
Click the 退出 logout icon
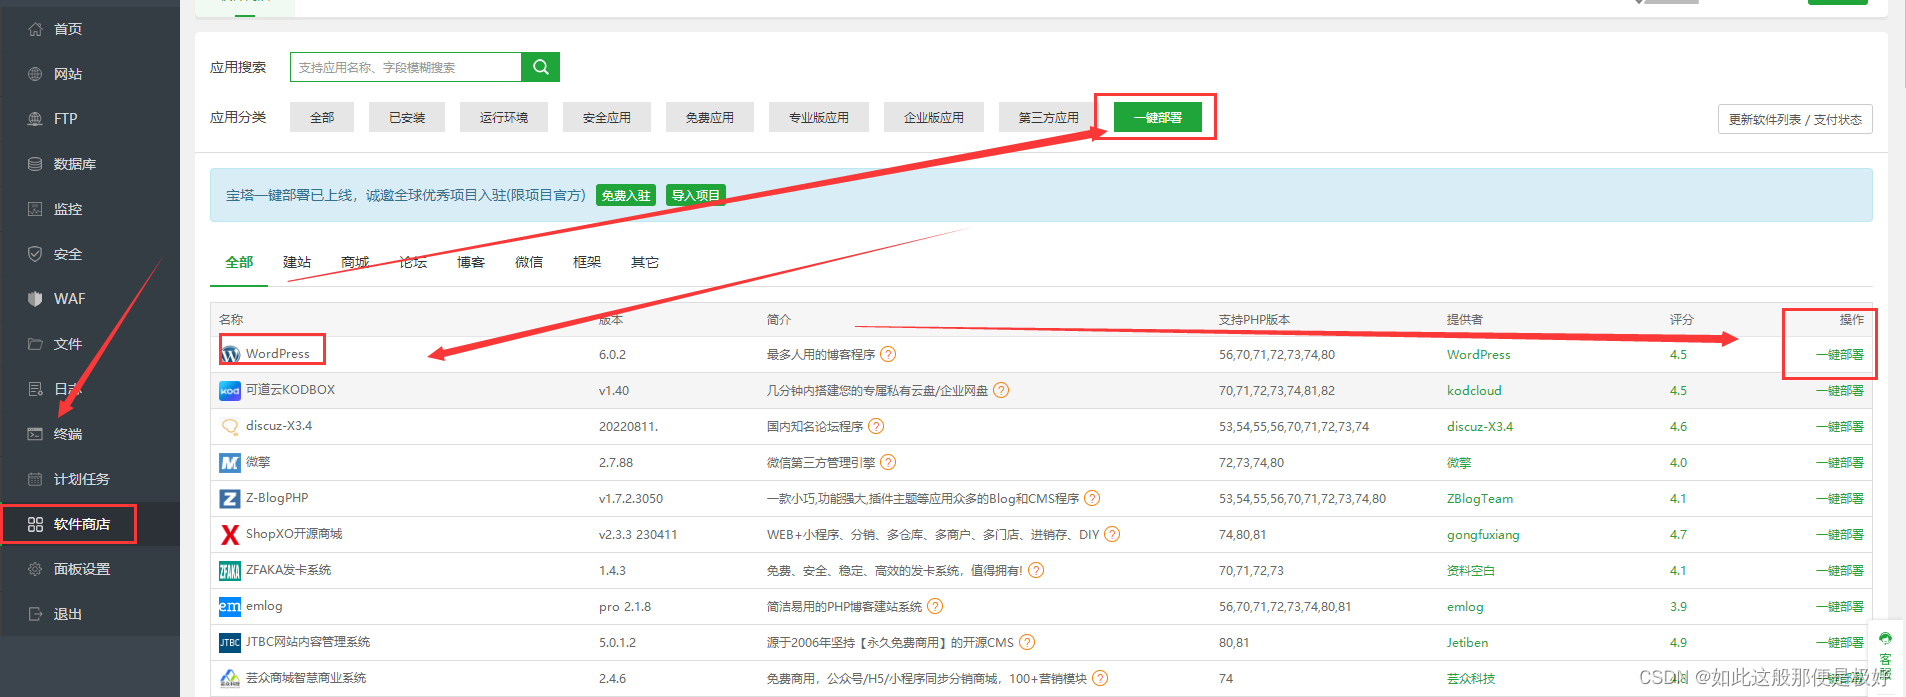35,614
